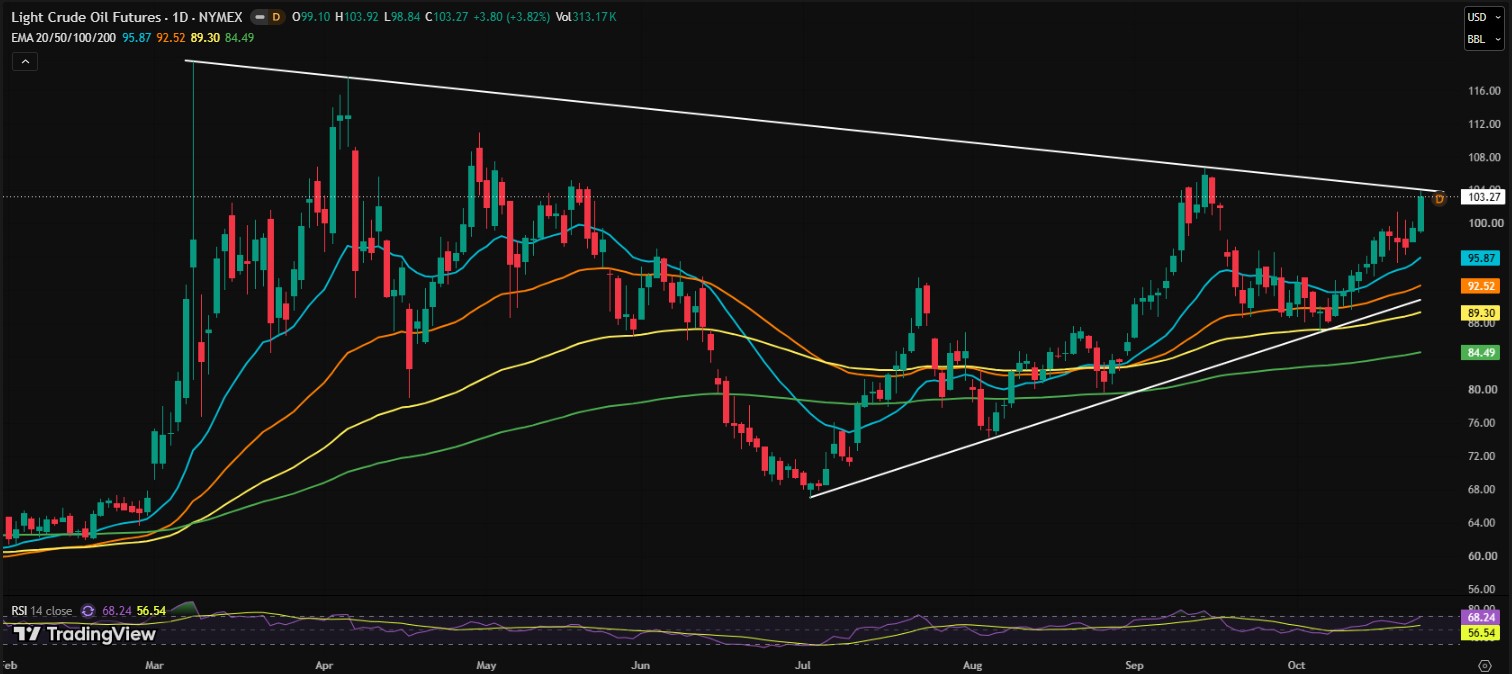This screenshot has width=1512, height=674.
Task: Click the green 84.49 EMA price label
Action: click(1479, 351)
